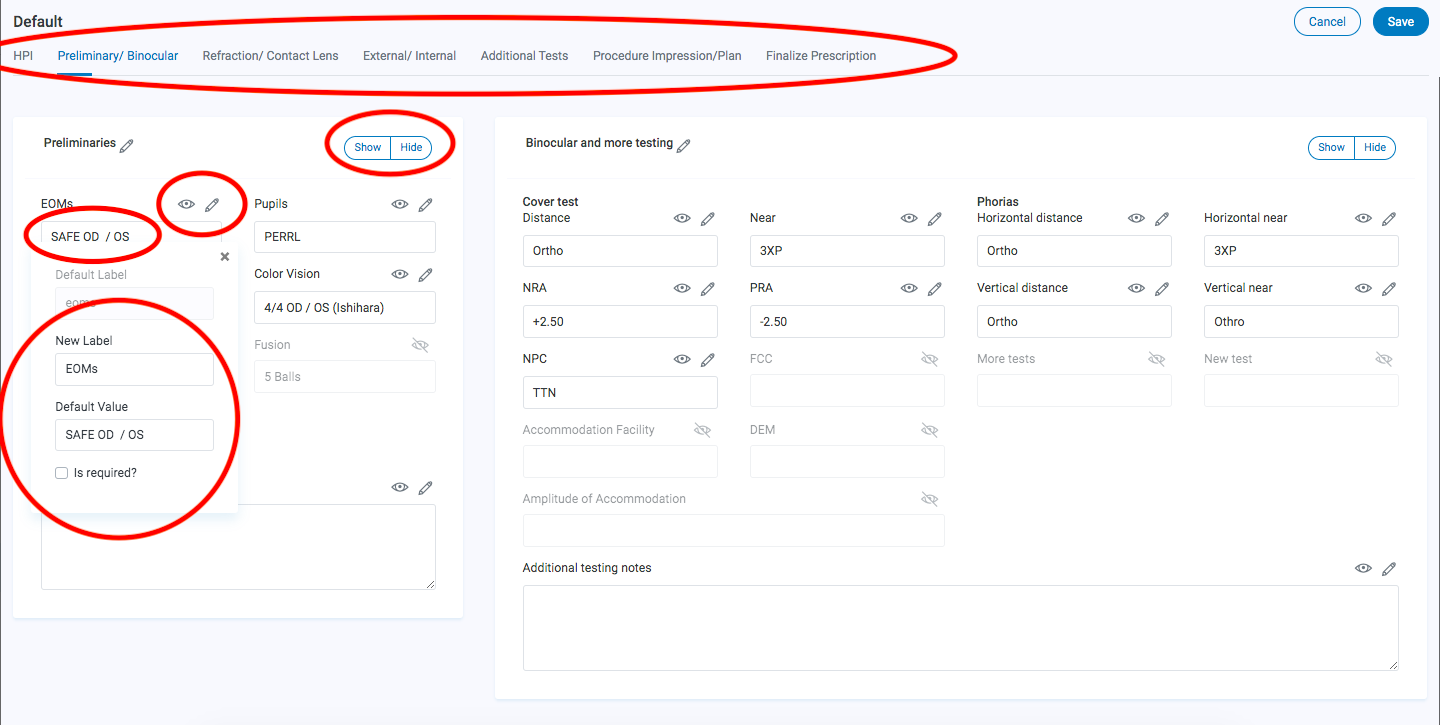This screenshot has height=725, width=1440.
Task: Click the Default Value input showing SAFE OD/OS
Action: click(x=134, y=435)
